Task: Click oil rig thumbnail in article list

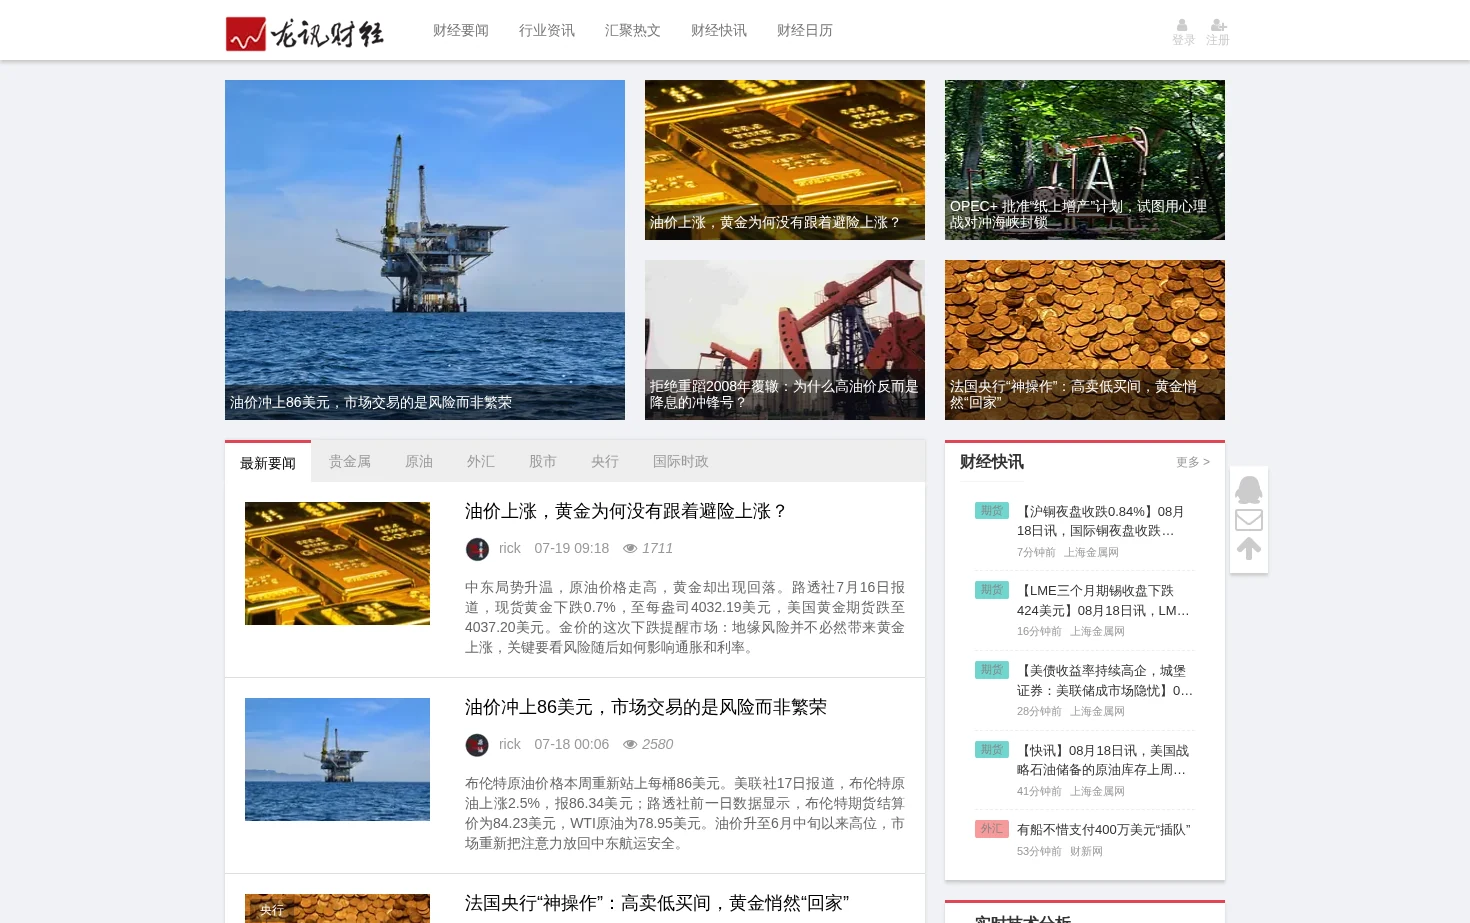Action: point(337,759)
